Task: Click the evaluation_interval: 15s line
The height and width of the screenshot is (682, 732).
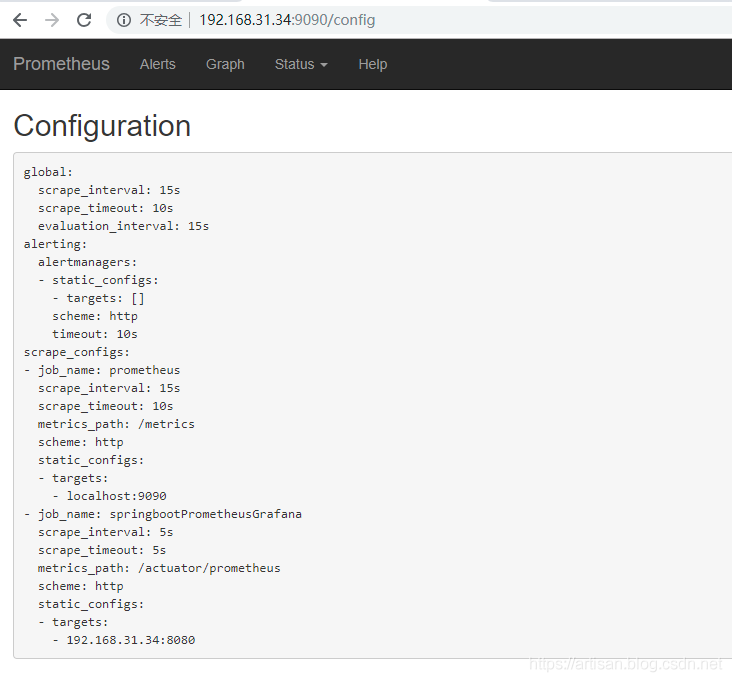Action: coord(123,226)
